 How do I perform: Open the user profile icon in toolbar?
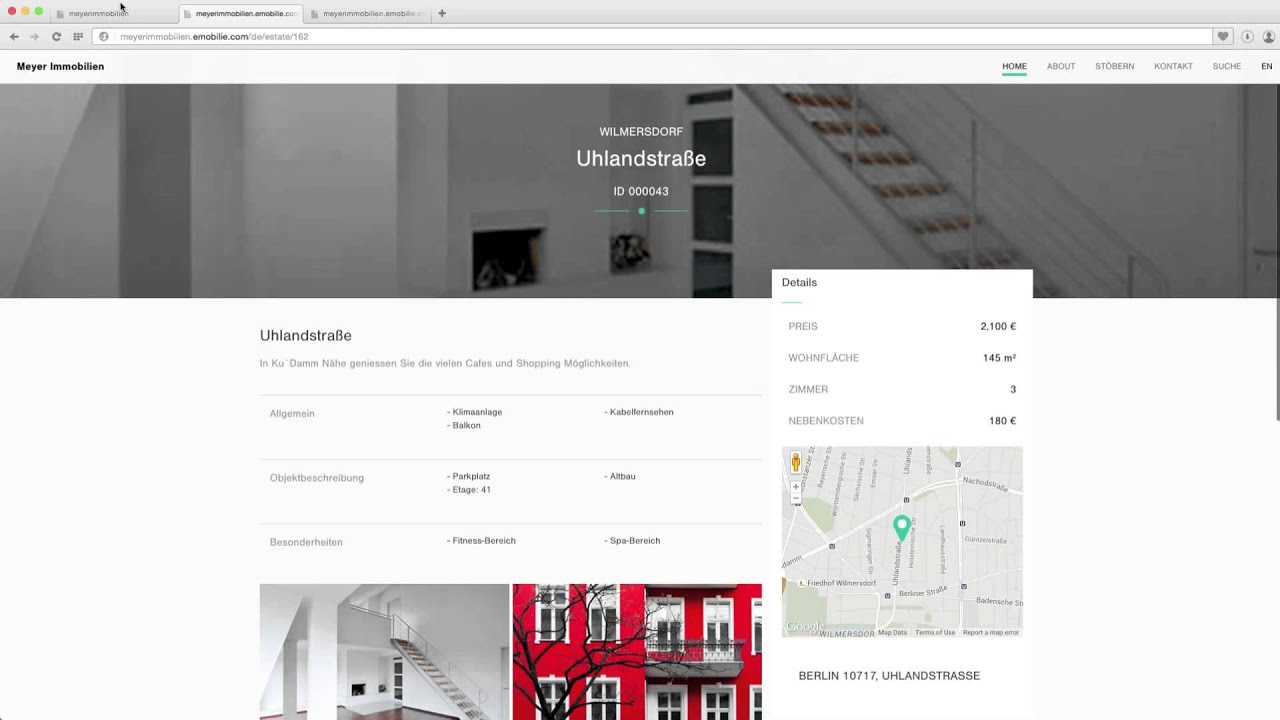[x=1268, y=36]
